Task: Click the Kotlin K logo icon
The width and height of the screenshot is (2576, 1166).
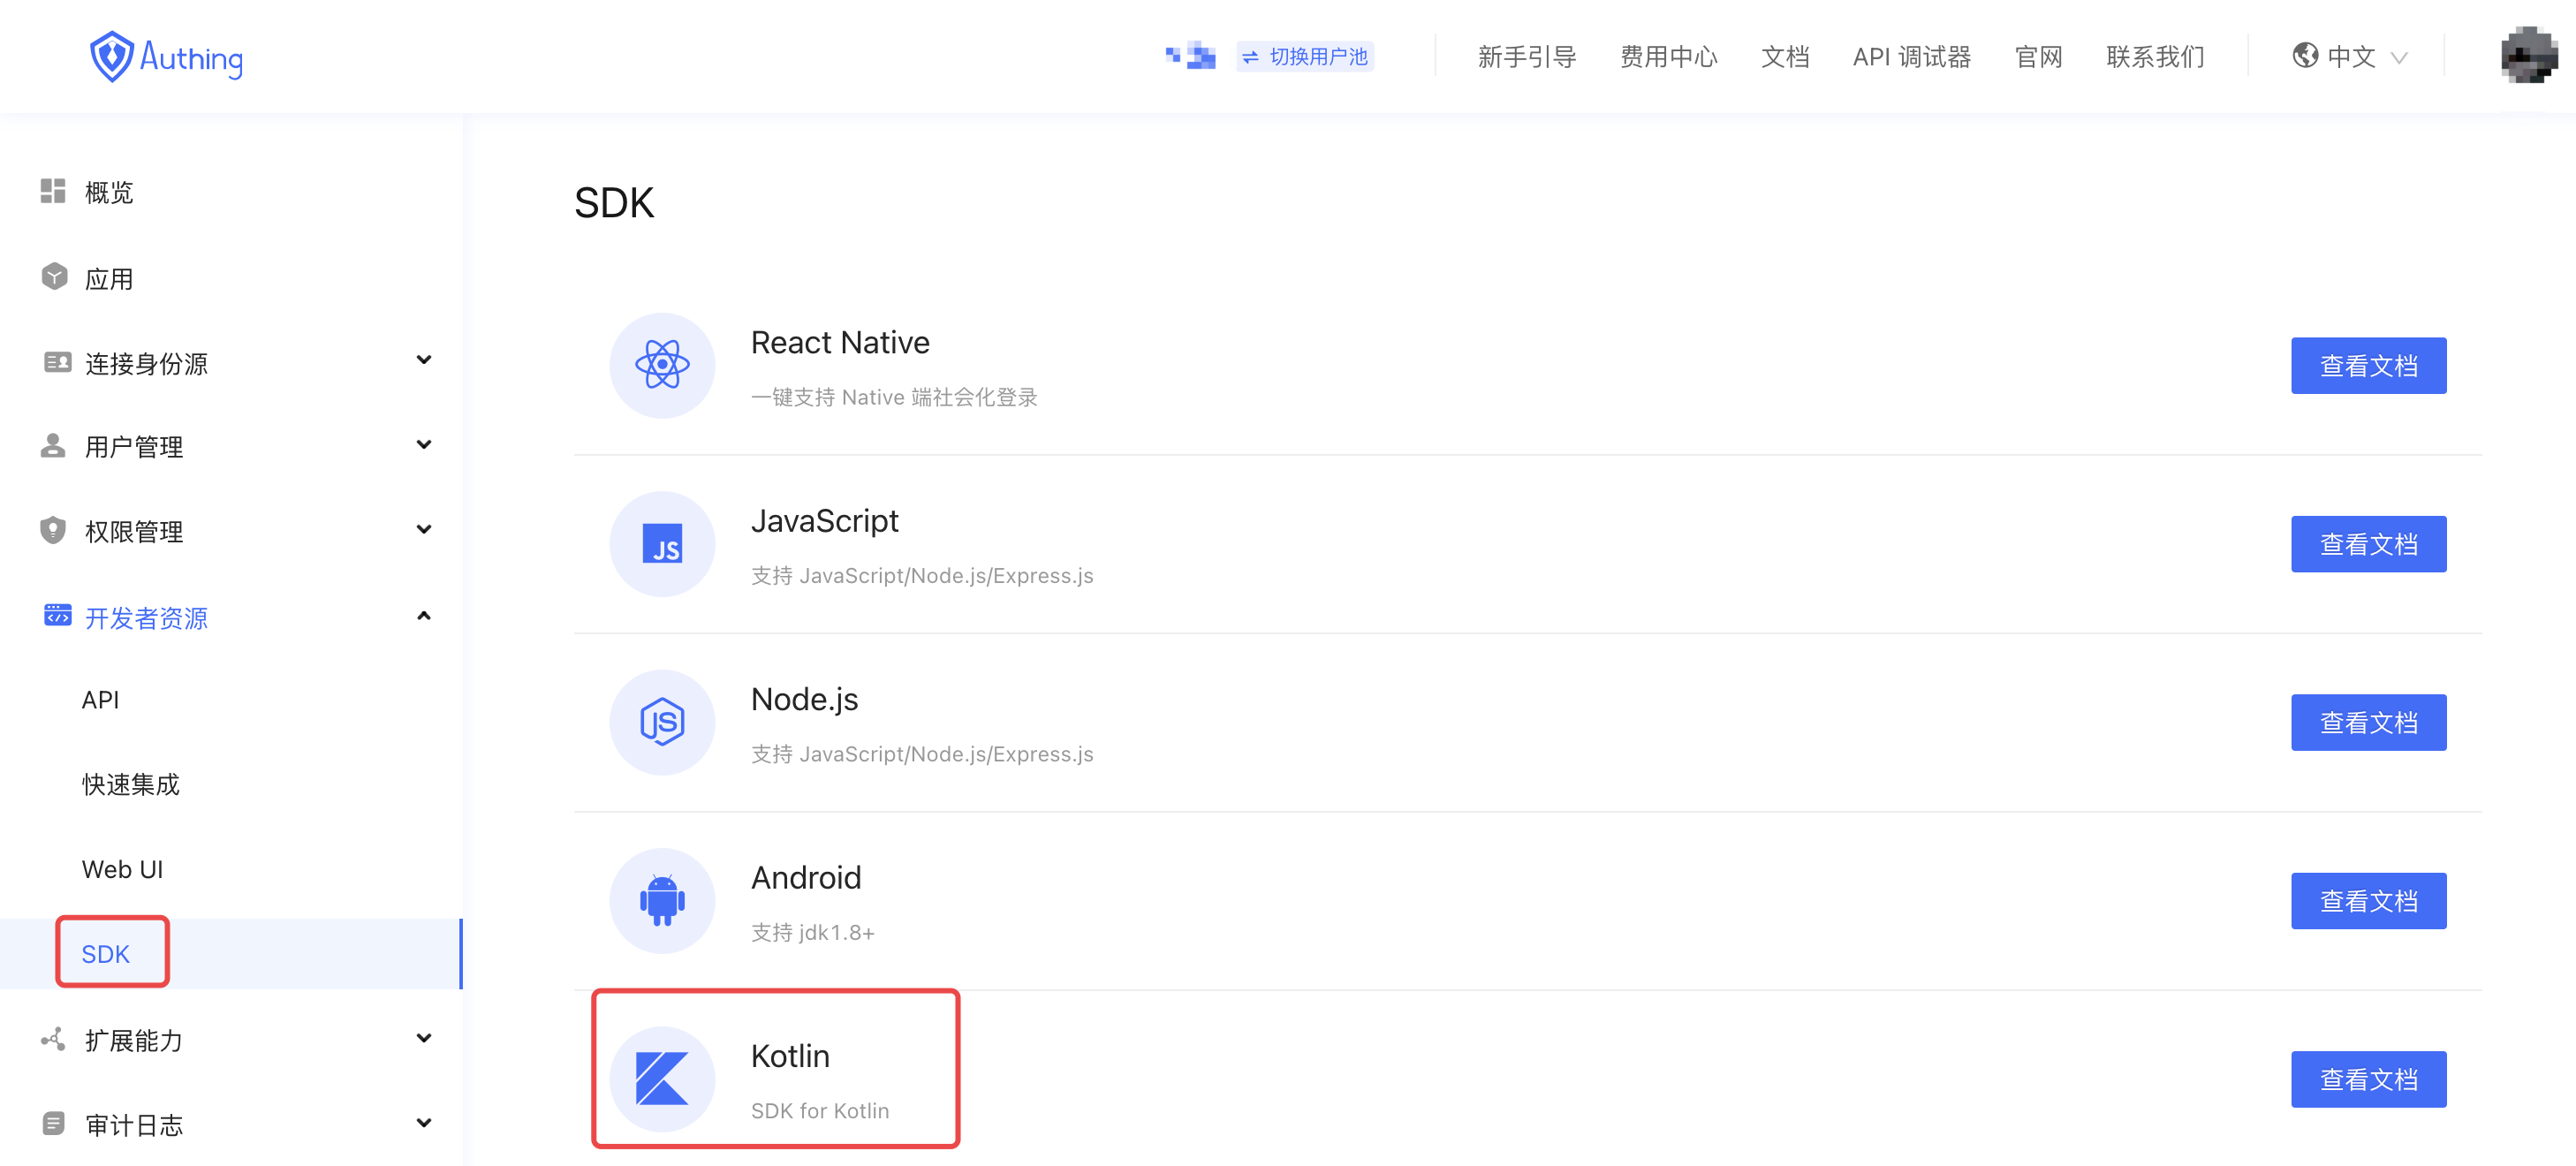Action: [x=662, y=1078]
